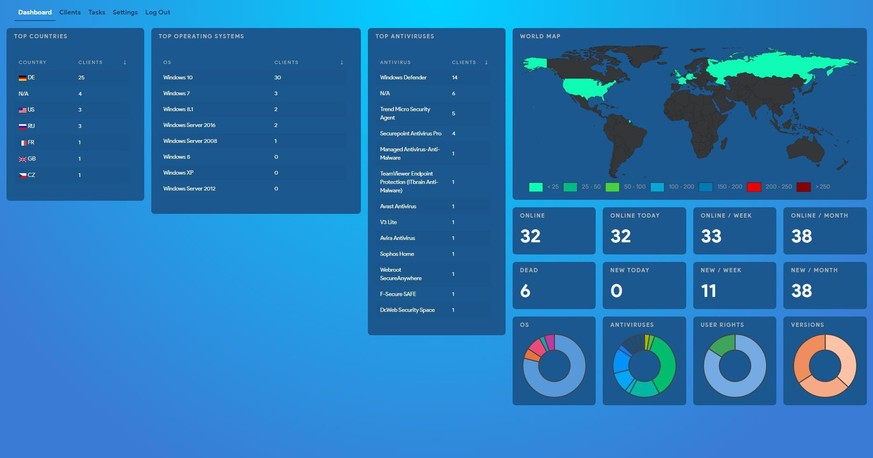Click the ANTIVIRUS column header
Screen dimensions: 873x458
(x=395, y=62)
